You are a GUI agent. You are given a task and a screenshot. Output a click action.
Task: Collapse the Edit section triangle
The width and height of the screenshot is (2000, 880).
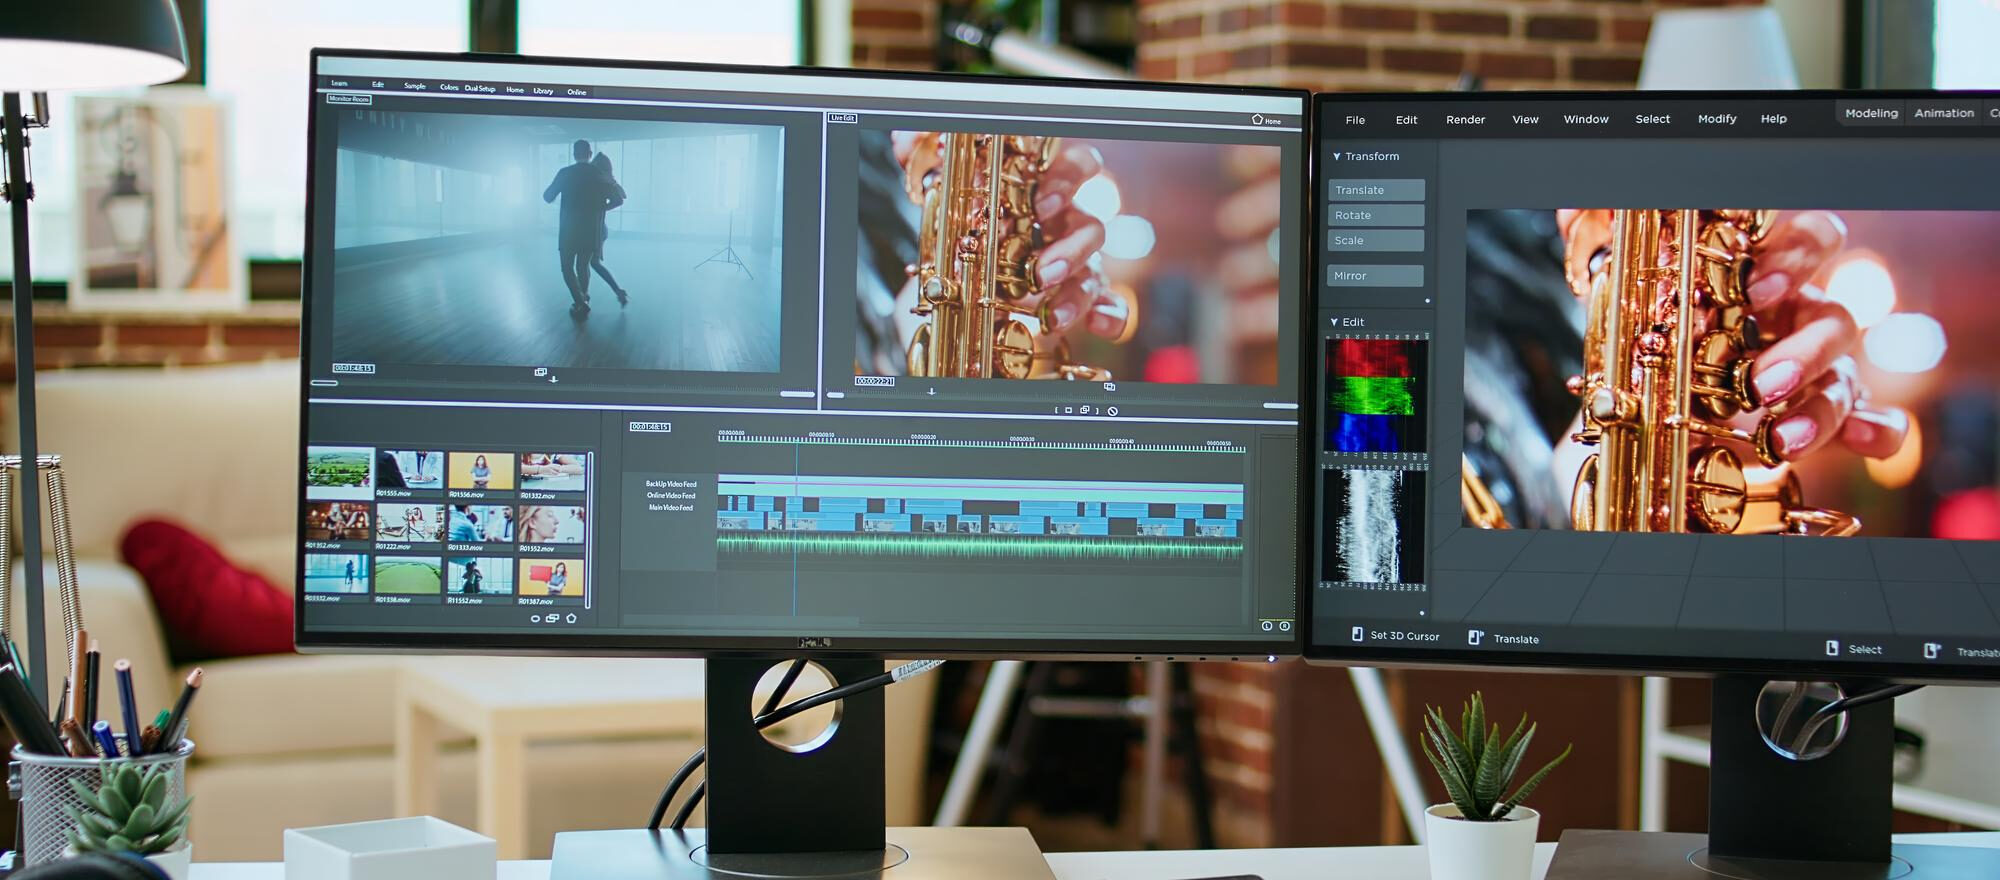1334,322
